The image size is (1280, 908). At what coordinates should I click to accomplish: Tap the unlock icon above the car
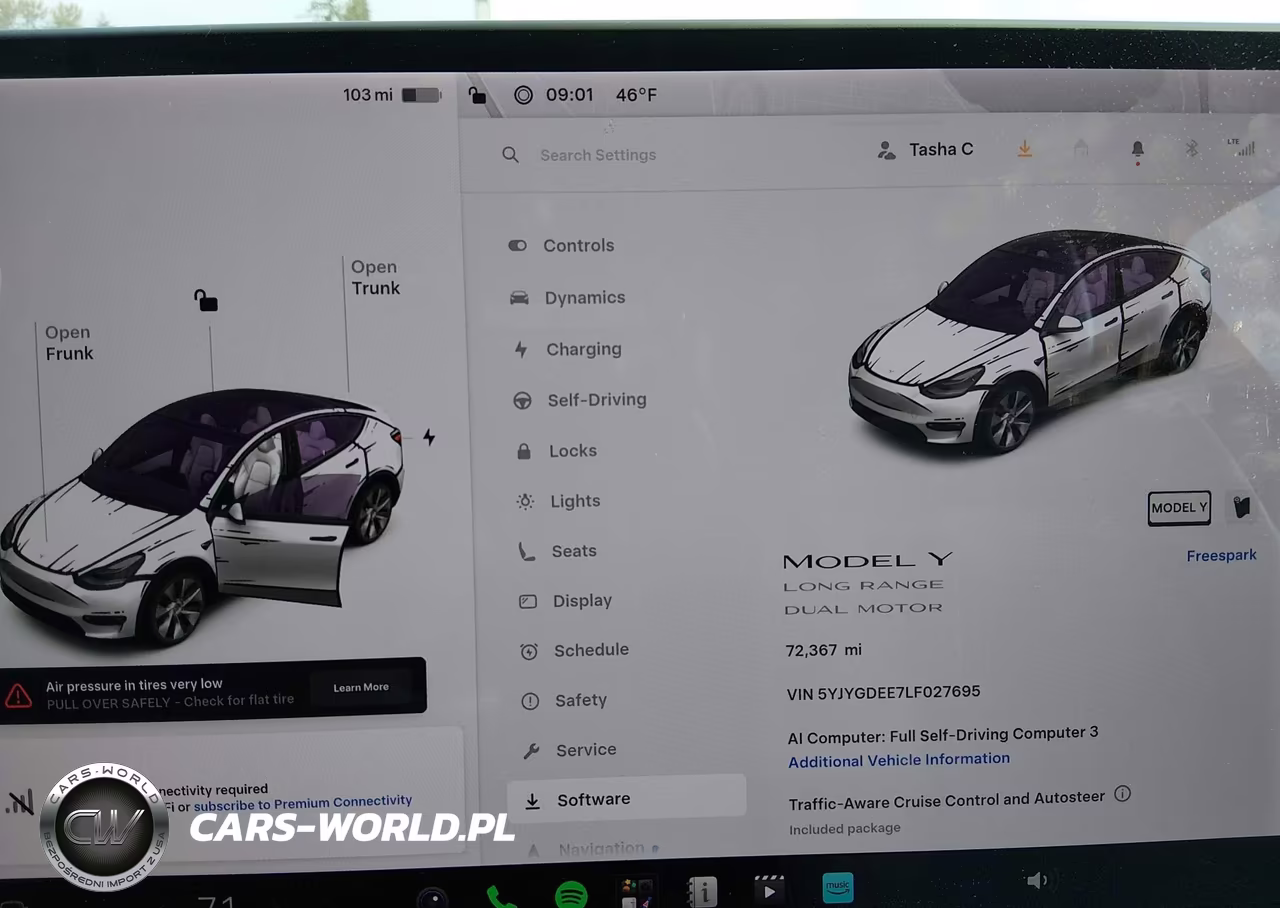point(206,299)
